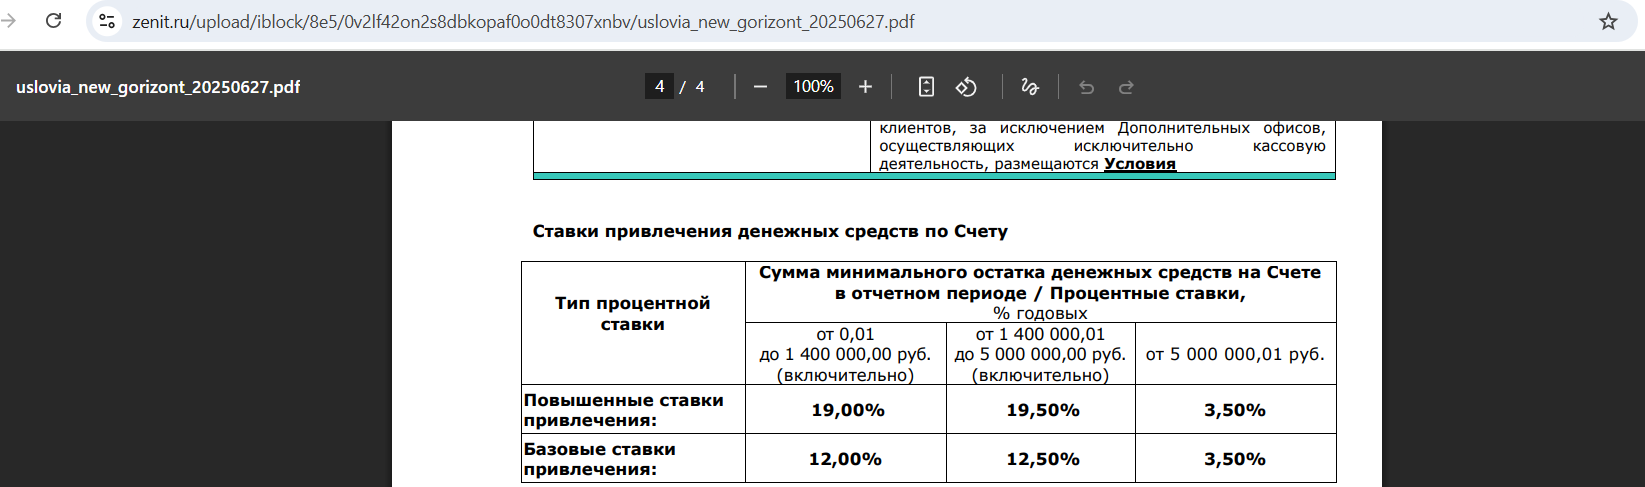This screenshot has width=1645, height=487.
Task: Click the redo annotation arrow
Action: pyautogui.click(x=1126, y=87)
